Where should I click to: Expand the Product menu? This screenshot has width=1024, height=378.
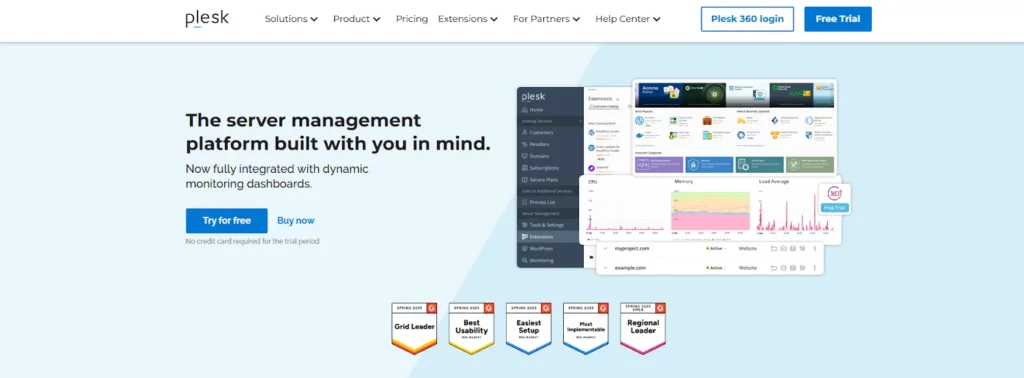point(357,19)
